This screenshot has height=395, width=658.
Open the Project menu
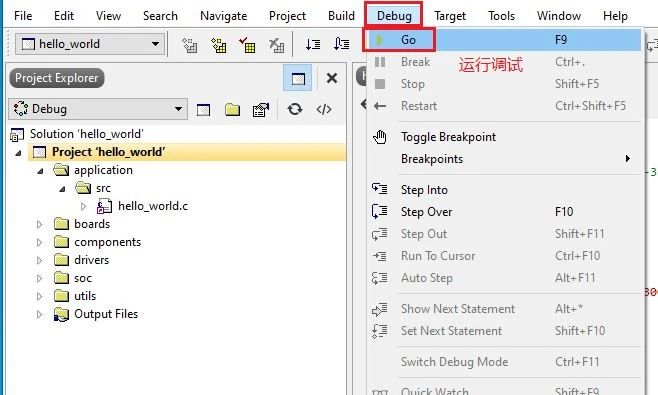point(287,16)
